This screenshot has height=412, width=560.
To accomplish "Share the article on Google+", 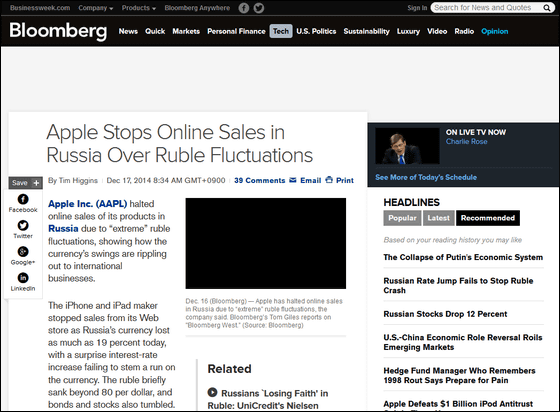I will [23, 252].
